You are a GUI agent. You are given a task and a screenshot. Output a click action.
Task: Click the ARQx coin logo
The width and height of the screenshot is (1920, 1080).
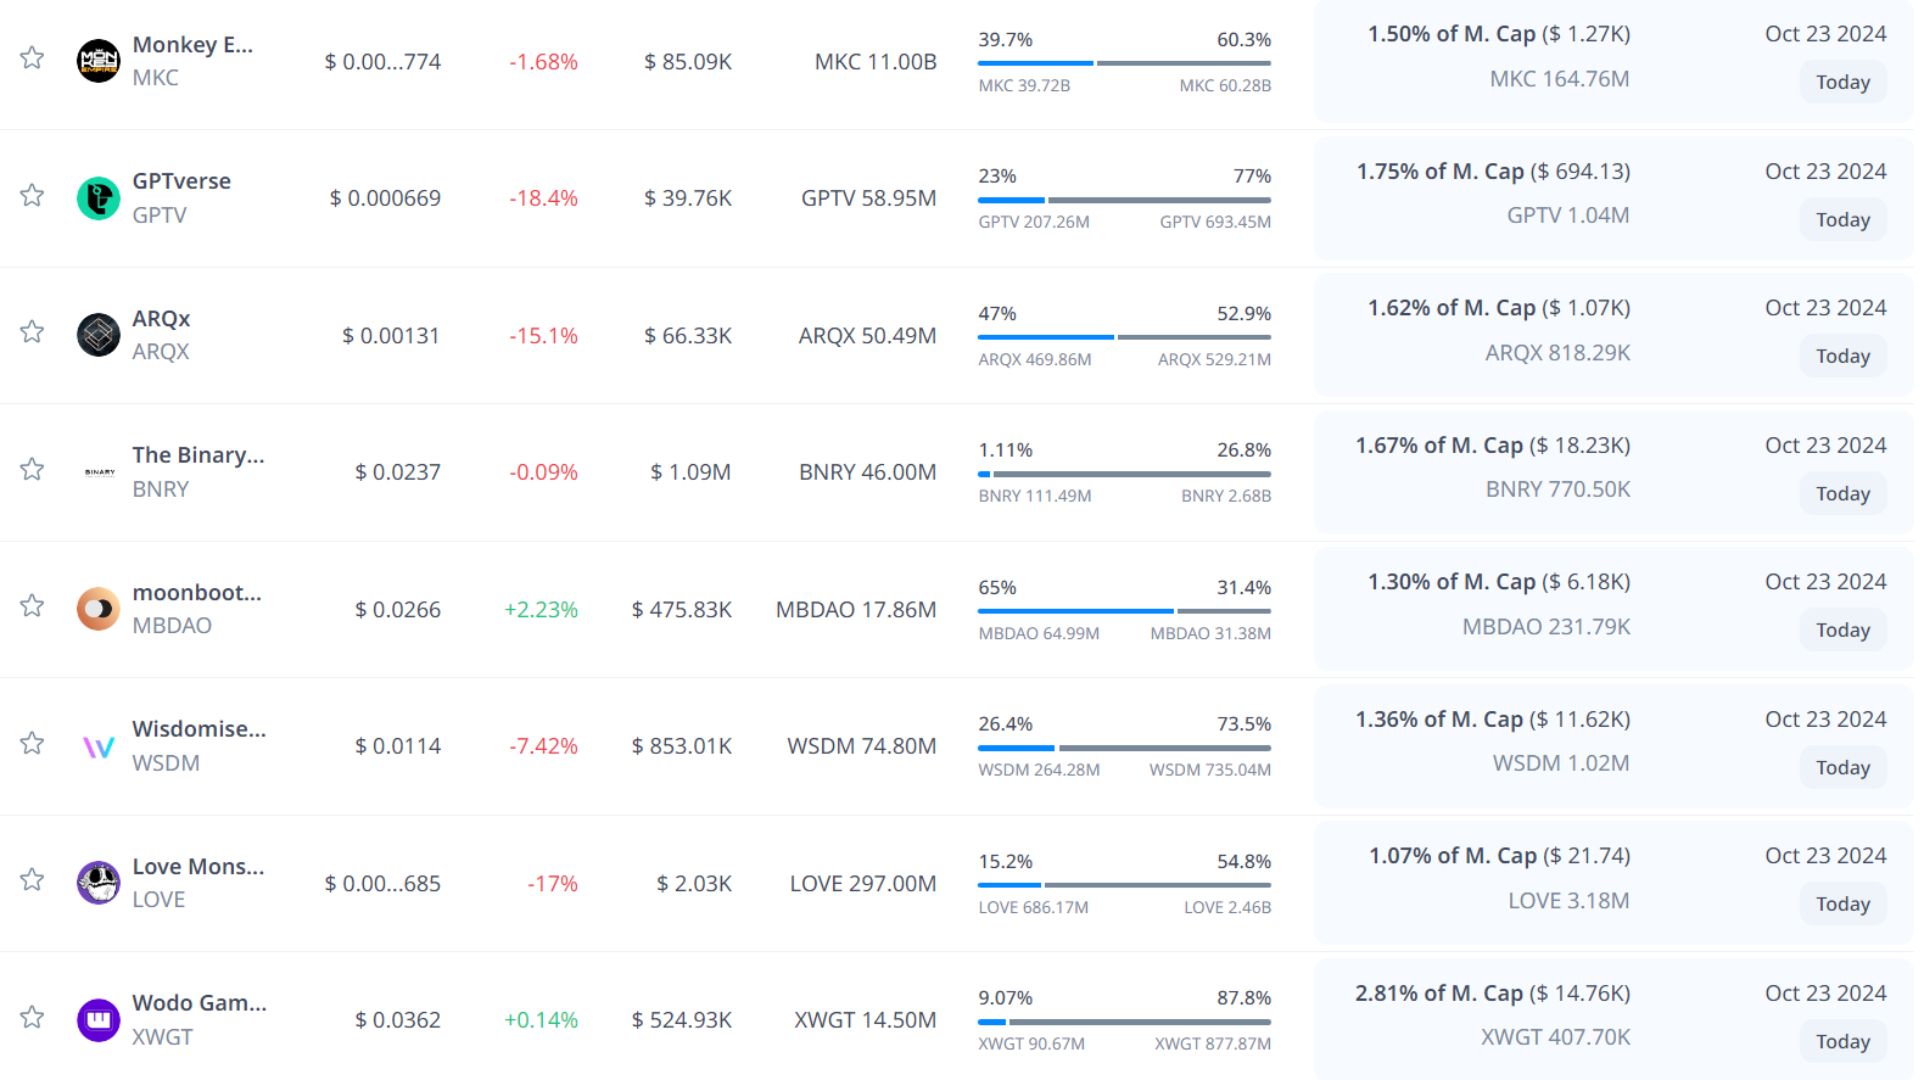pyautogui.click(x=98, y=335)
